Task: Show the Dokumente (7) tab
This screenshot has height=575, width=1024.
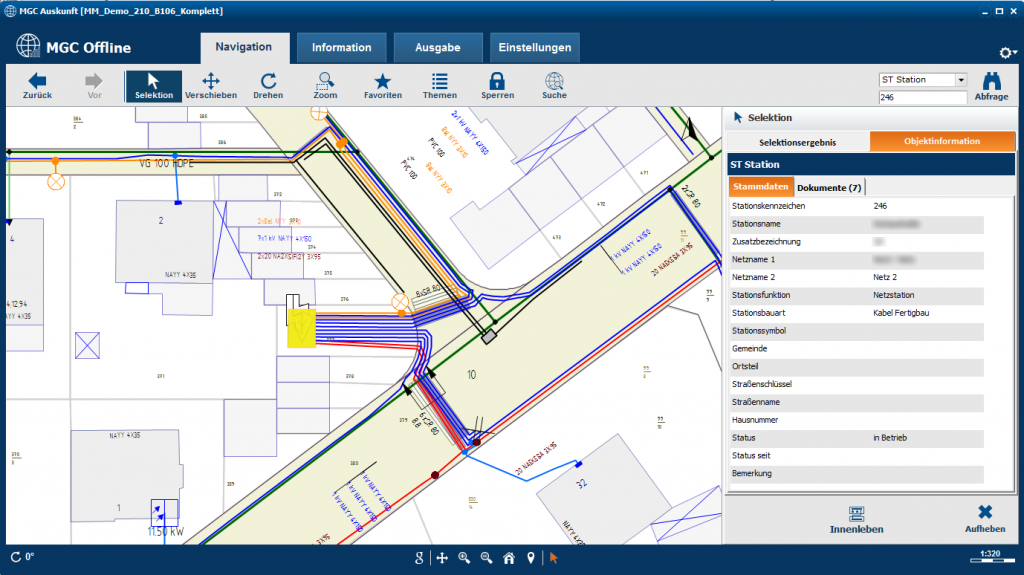Action: pos(829,188)
